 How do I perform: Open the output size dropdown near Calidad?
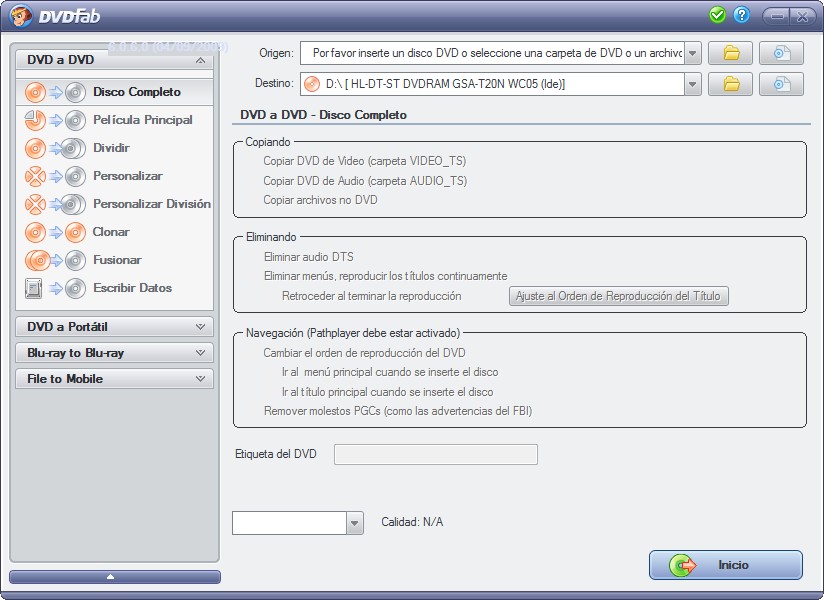[355, 523]
